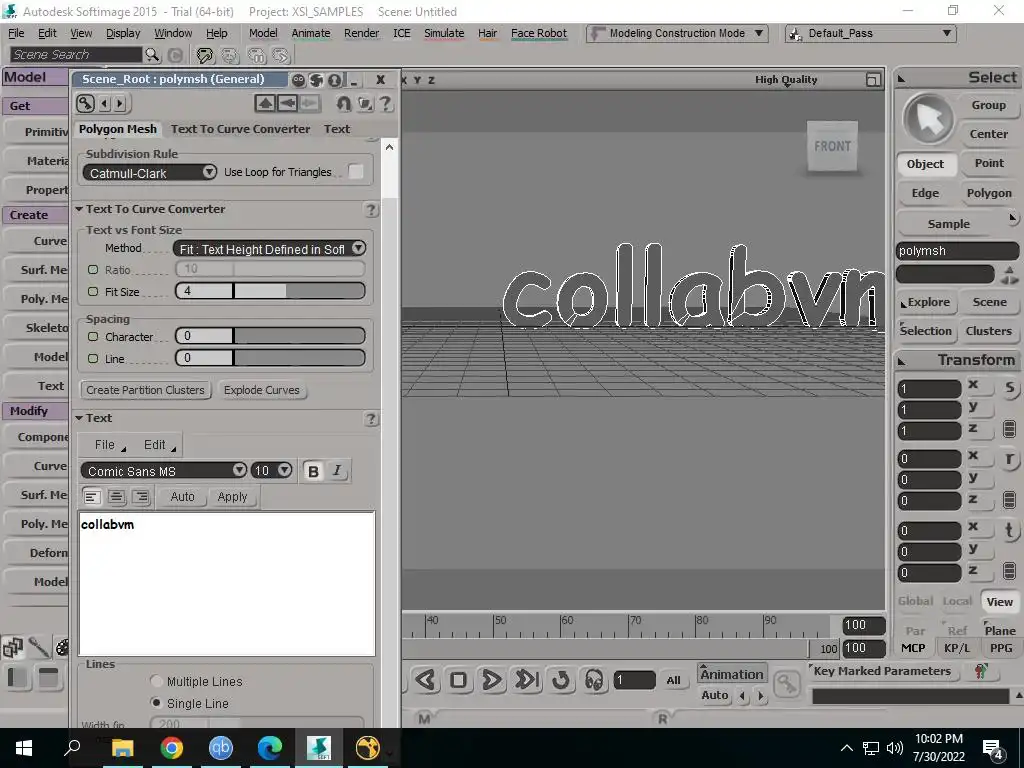This screenshot has width=1024, height=768.
Task: Click Explode Curves button
Action: click(261, 390)
